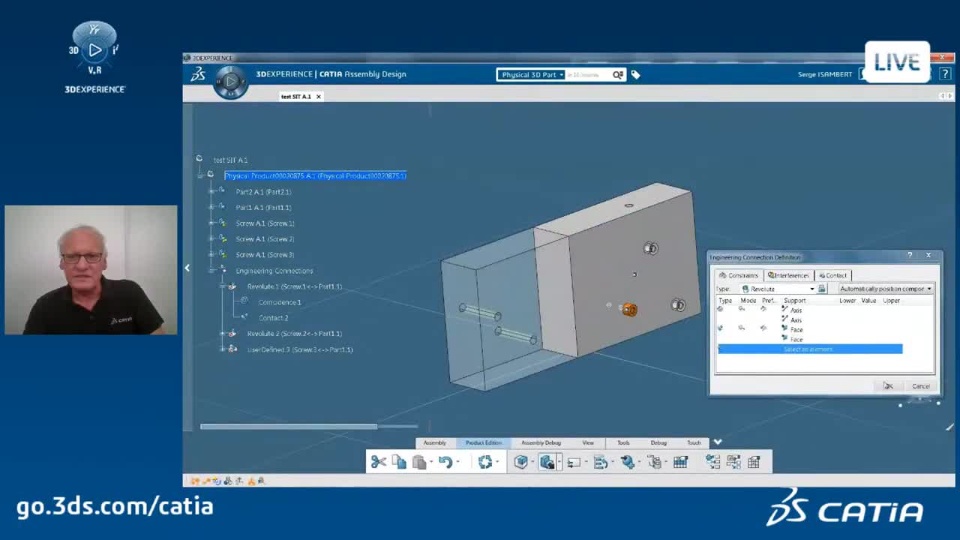The width and height of the screenshot is (960, 540).
Task: Expand the UserDefined.3 tree node
Action: [x=223, y=349]
